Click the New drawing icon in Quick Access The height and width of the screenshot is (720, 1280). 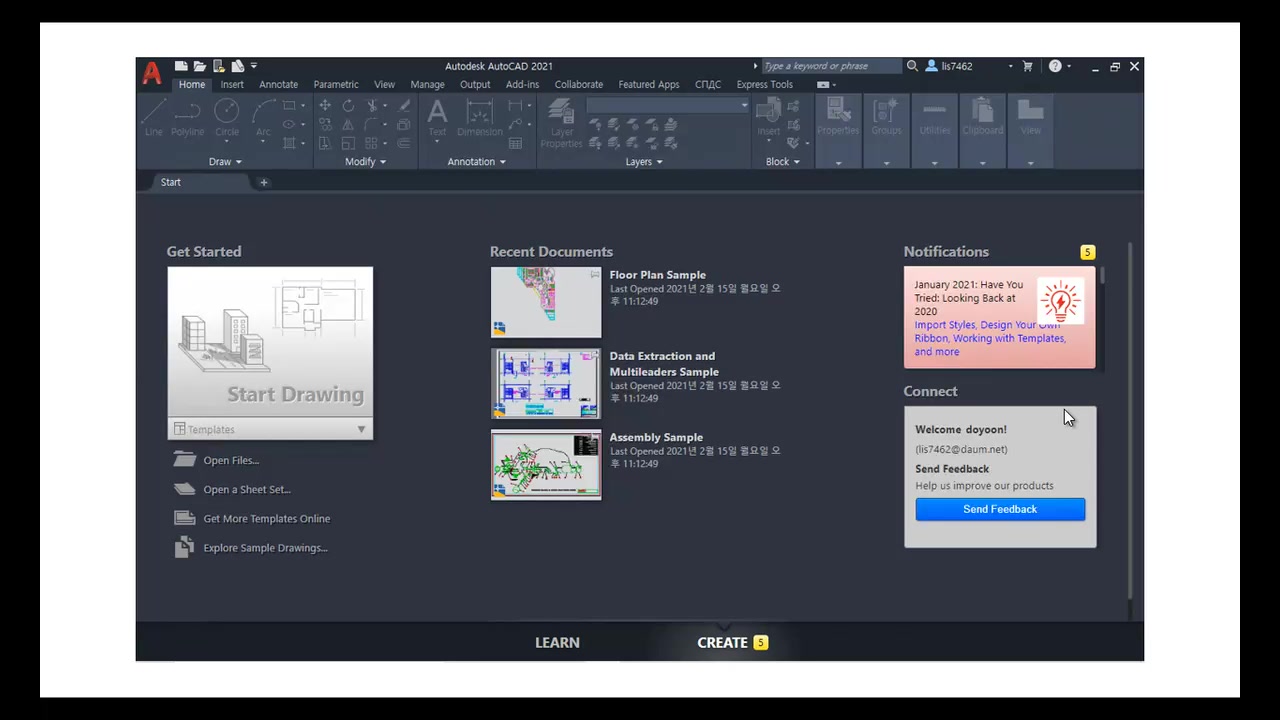pyautogui.click(x=181, y=66)
